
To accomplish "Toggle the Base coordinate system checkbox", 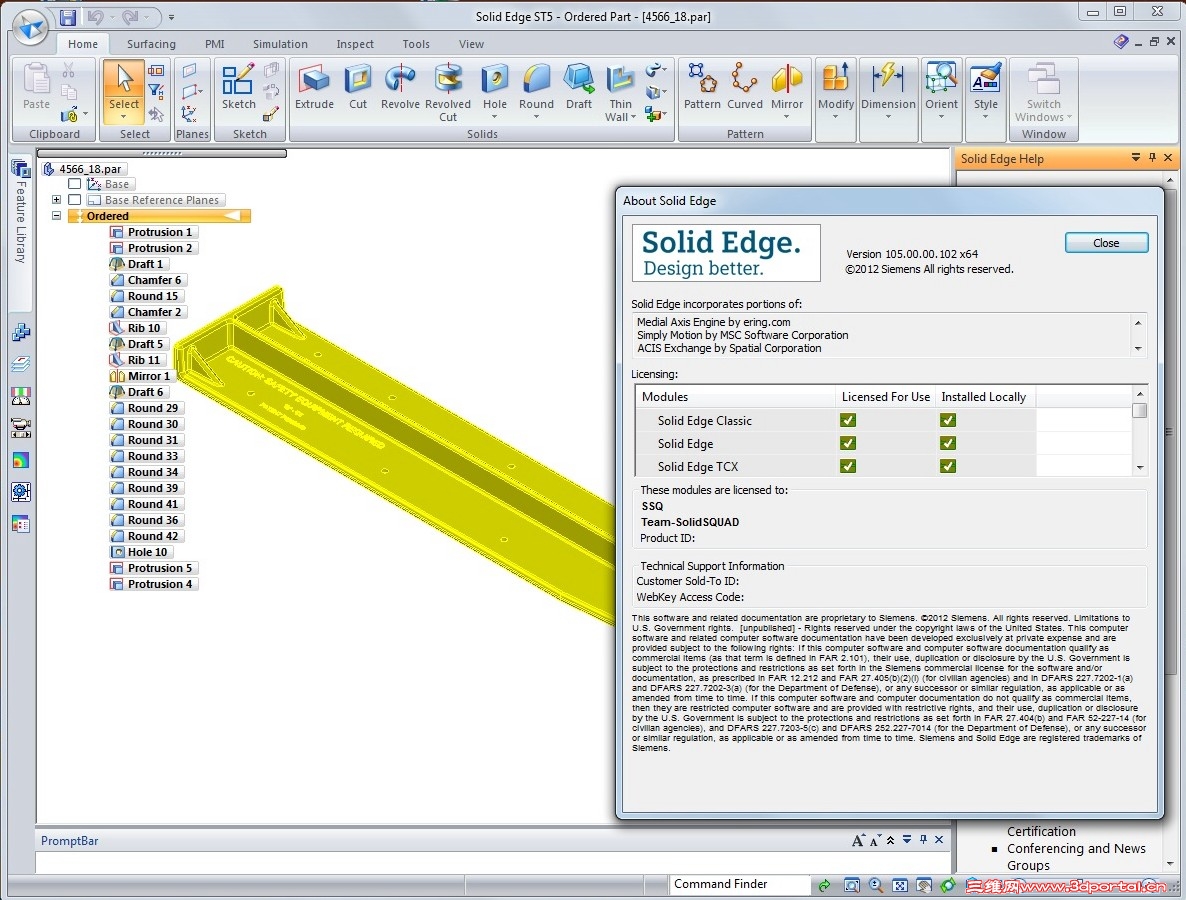I will pyautogui.click(x=74, y=184).
